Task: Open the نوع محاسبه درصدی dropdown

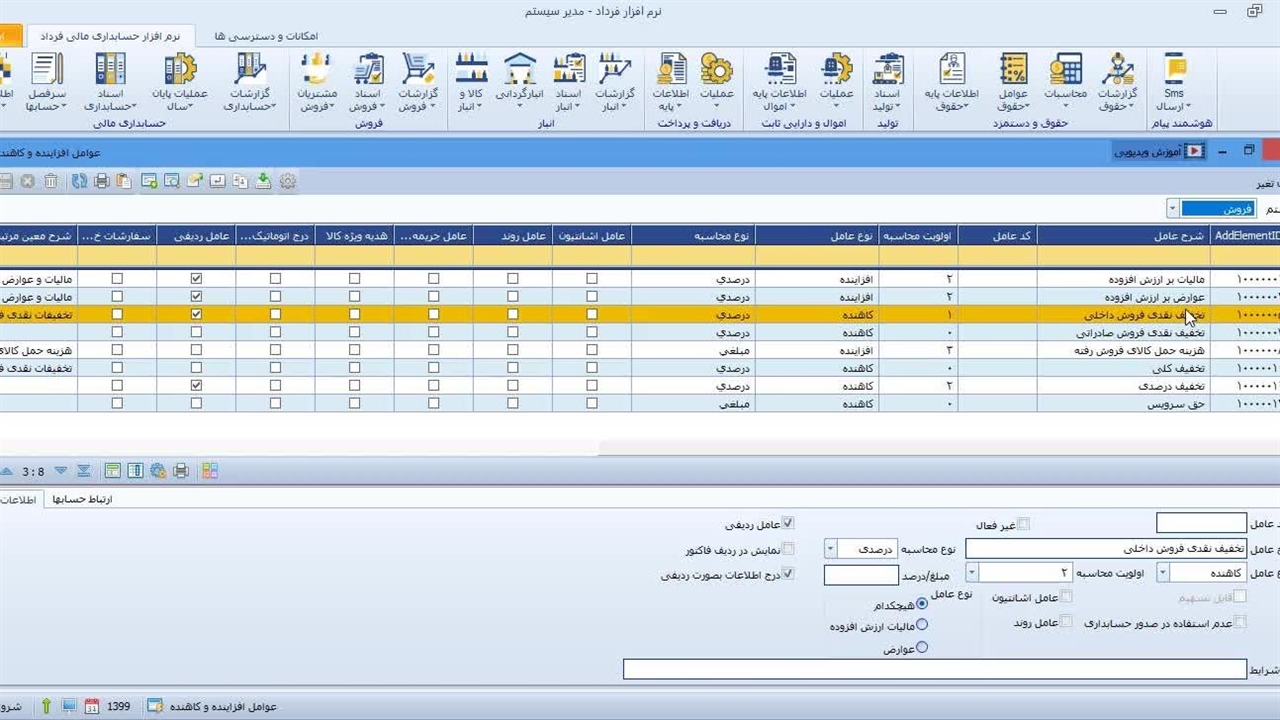Action: (x=831, y=549)
